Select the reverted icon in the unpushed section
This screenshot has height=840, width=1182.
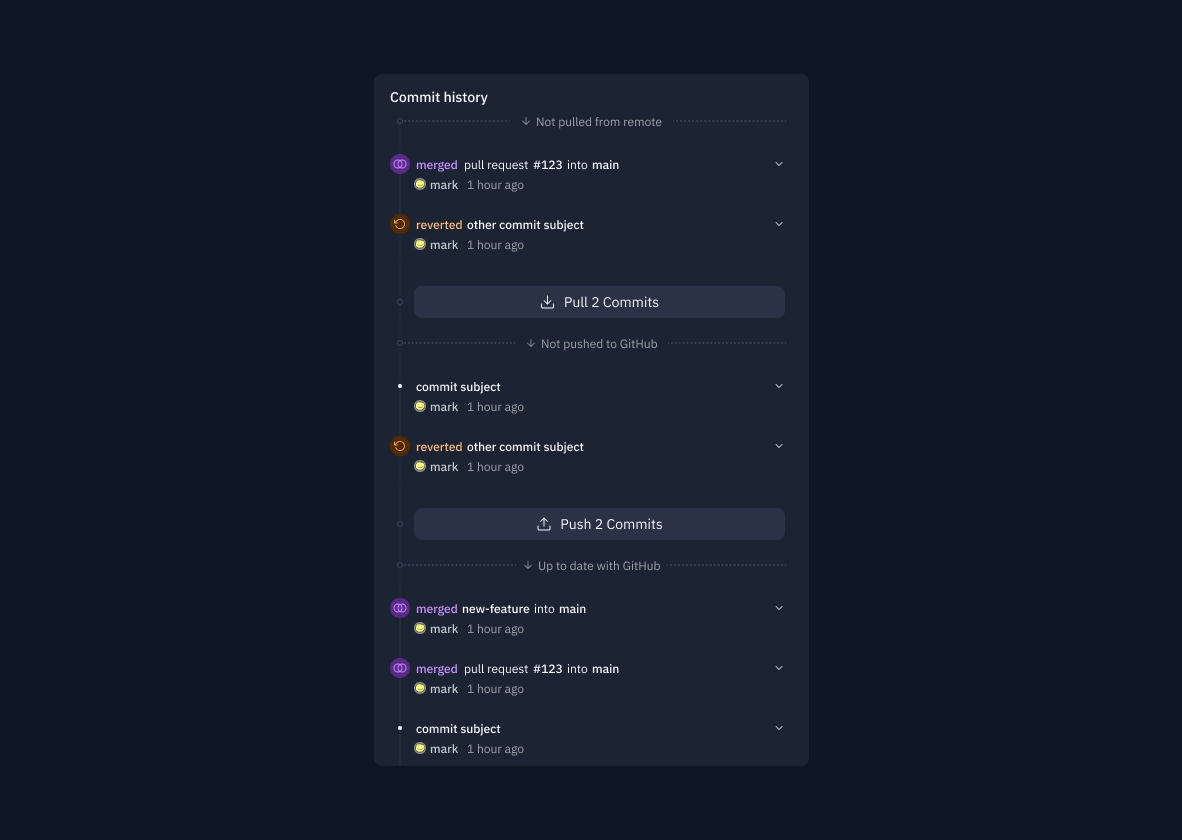(x=400, y=446)
